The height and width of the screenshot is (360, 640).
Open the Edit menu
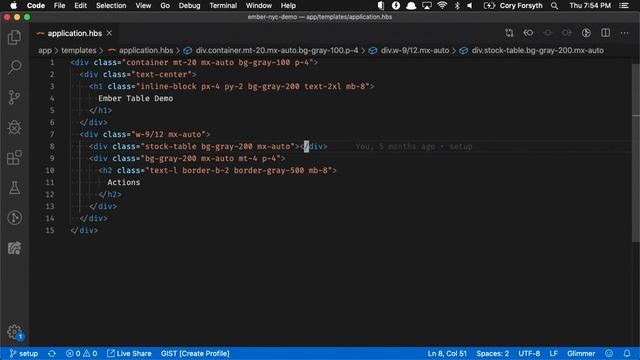80,6
